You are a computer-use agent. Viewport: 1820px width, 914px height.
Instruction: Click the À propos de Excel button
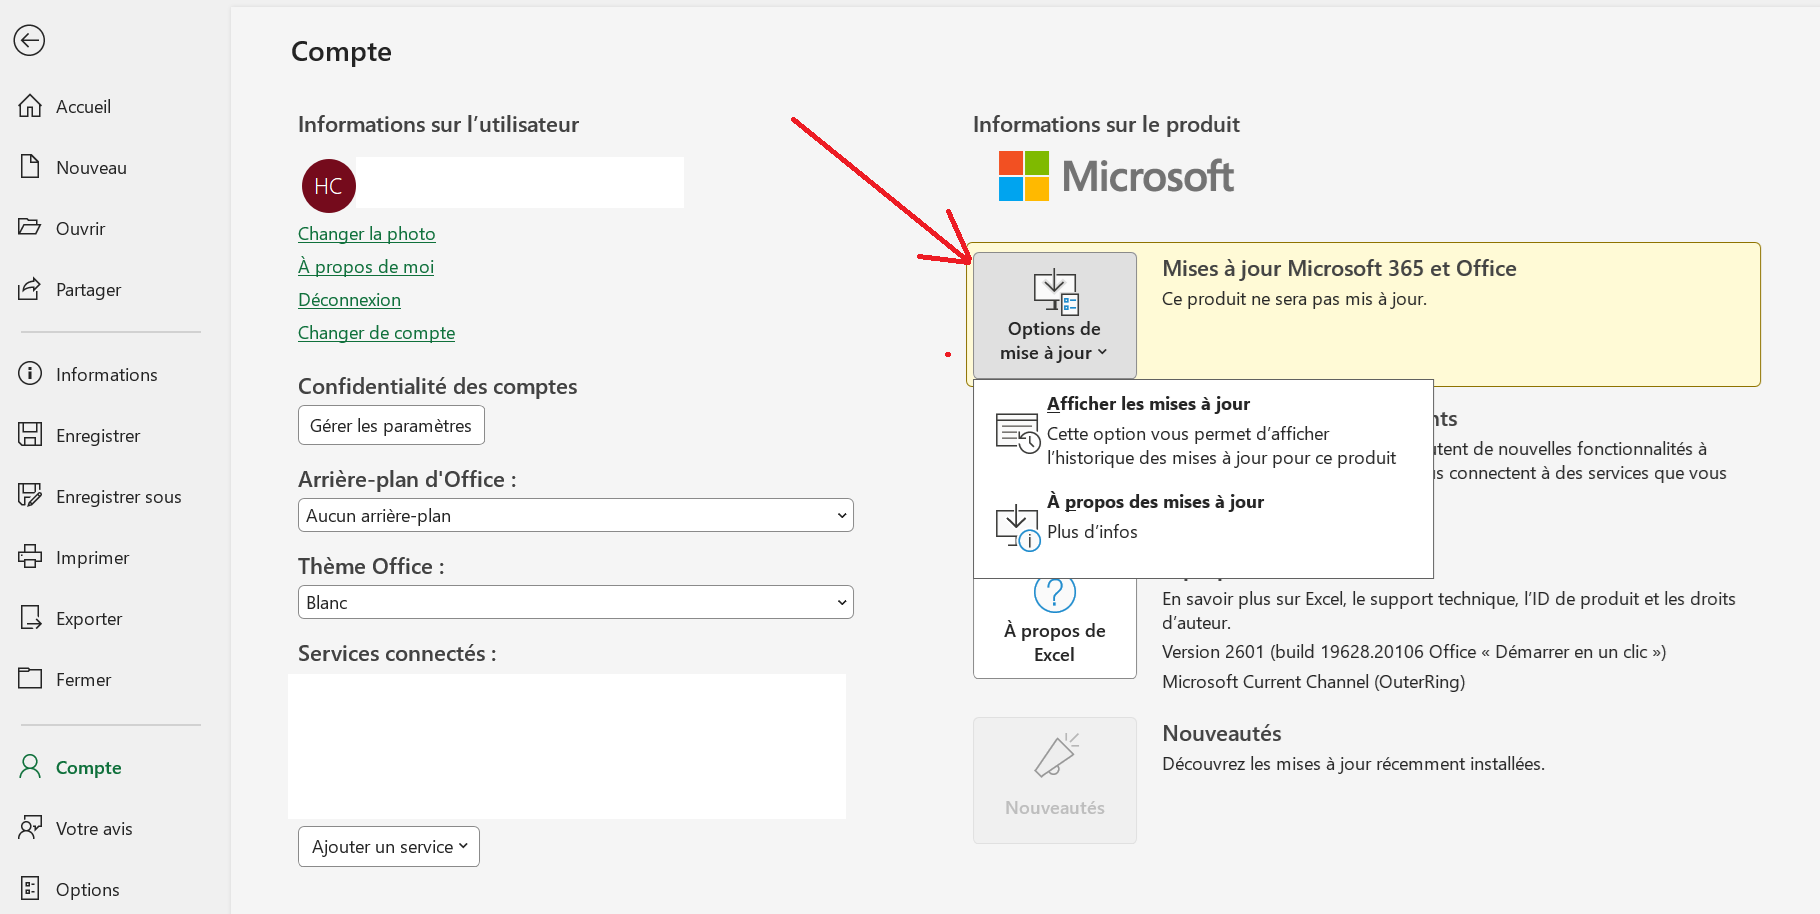point(1055,628)
